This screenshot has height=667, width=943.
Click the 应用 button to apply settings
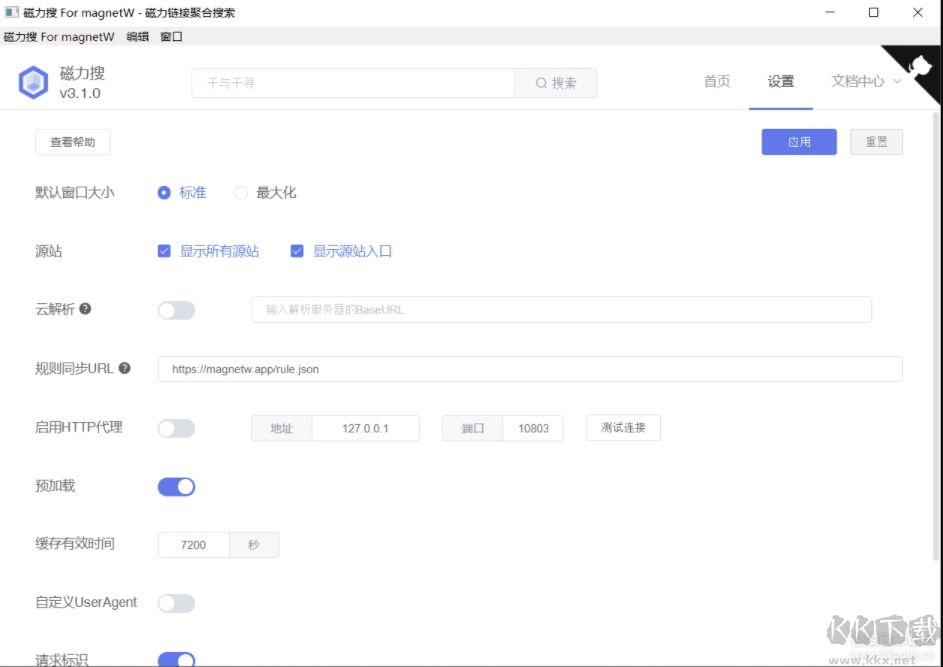click(799, 141)
